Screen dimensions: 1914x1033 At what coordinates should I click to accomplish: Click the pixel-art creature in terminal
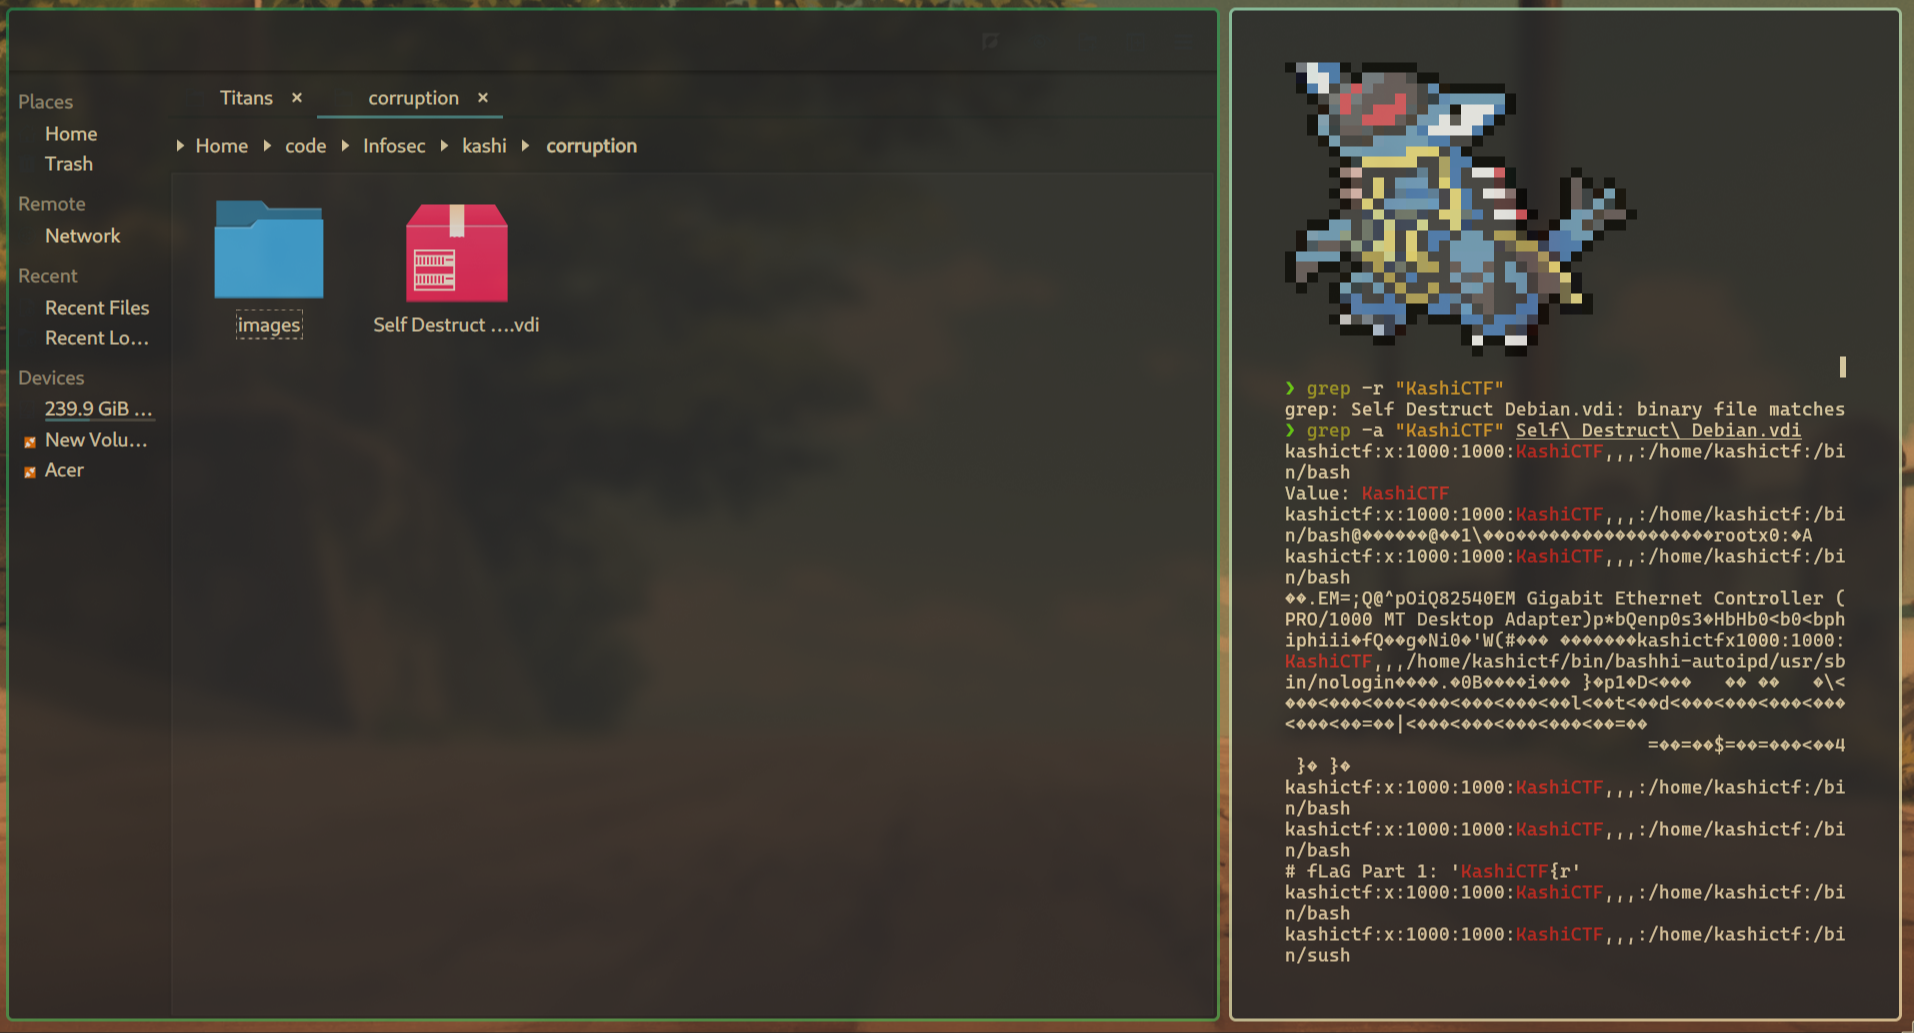tap(1460, 208)
